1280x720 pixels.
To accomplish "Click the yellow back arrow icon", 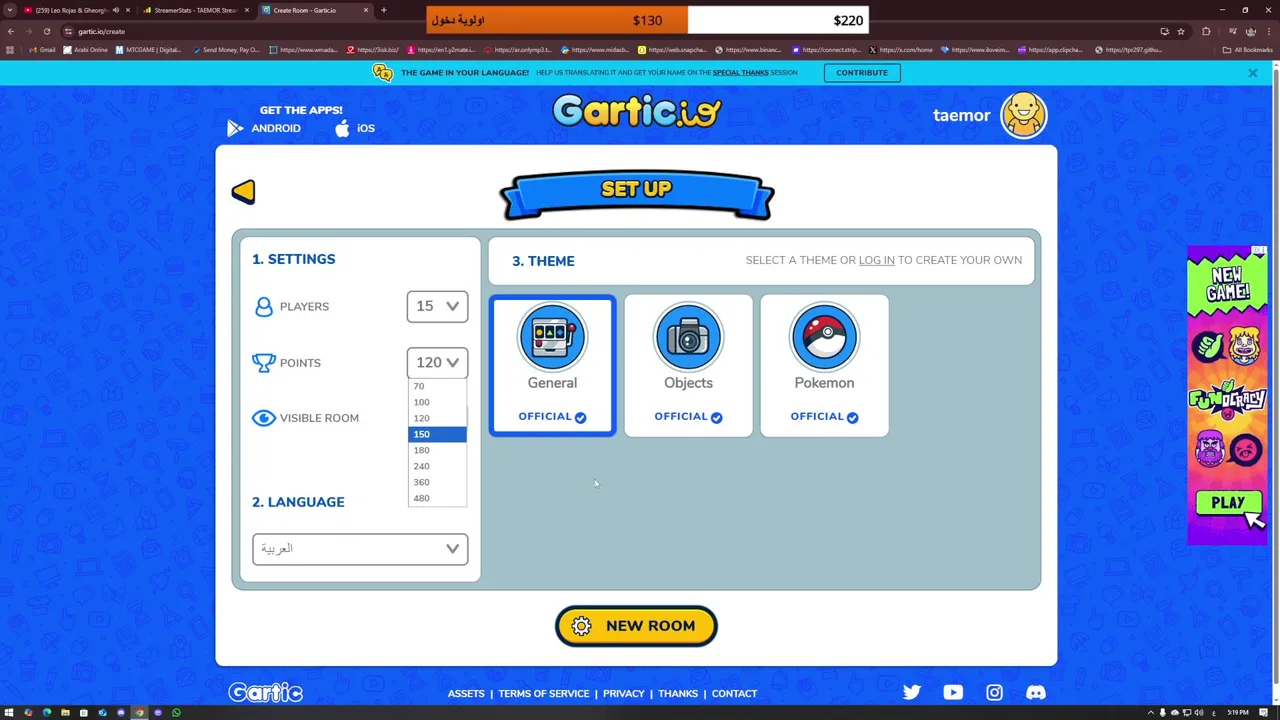I will [243, 192].
